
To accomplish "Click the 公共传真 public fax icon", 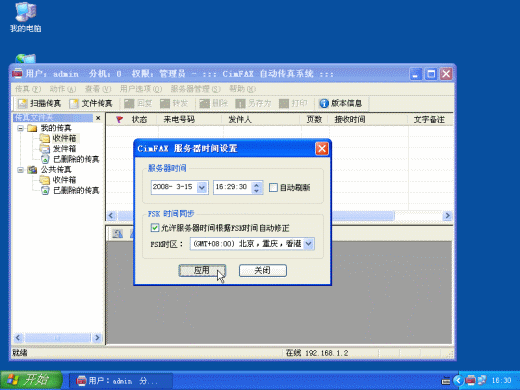I will click(32, 170).
